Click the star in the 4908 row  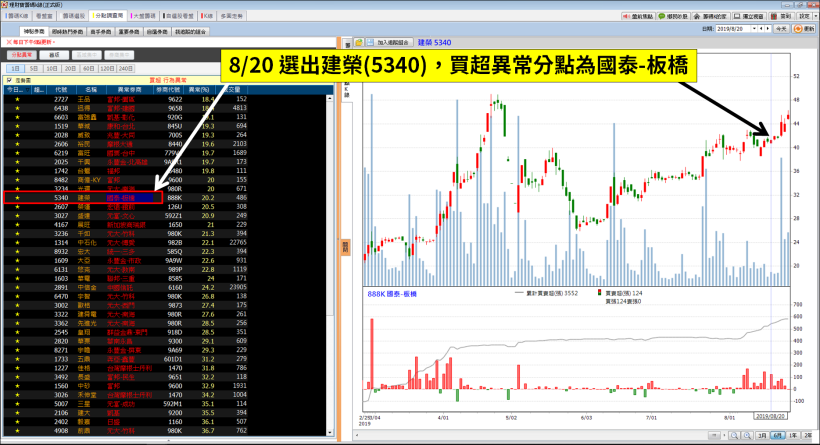pyautogui.click(x=17, y=431)
